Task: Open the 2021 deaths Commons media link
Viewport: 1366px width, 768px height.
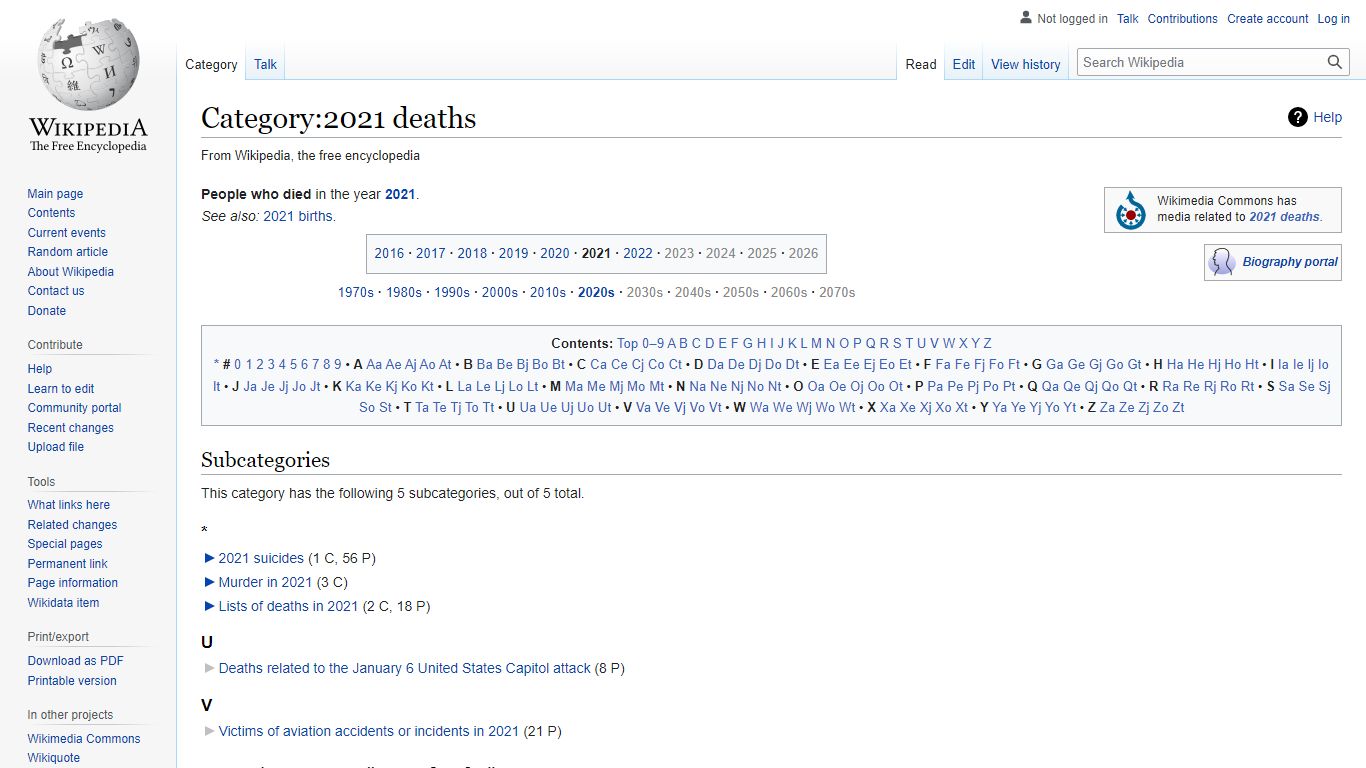Action: pos(1285,217)
